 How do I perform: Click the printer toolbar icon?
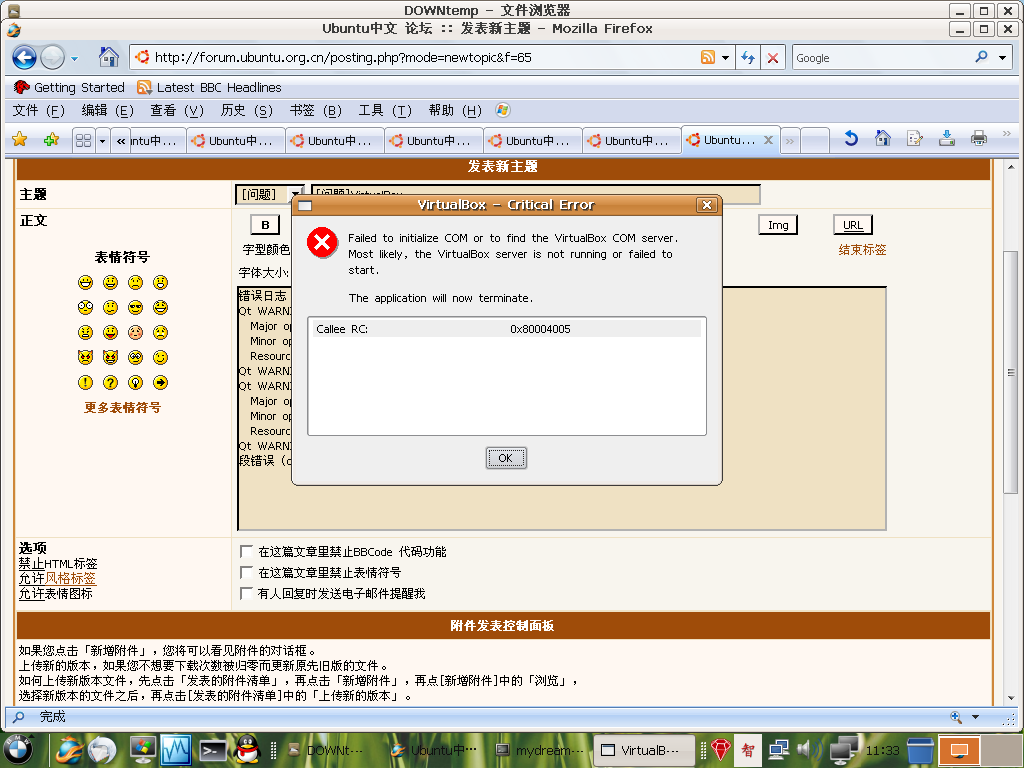pos(978,138)
